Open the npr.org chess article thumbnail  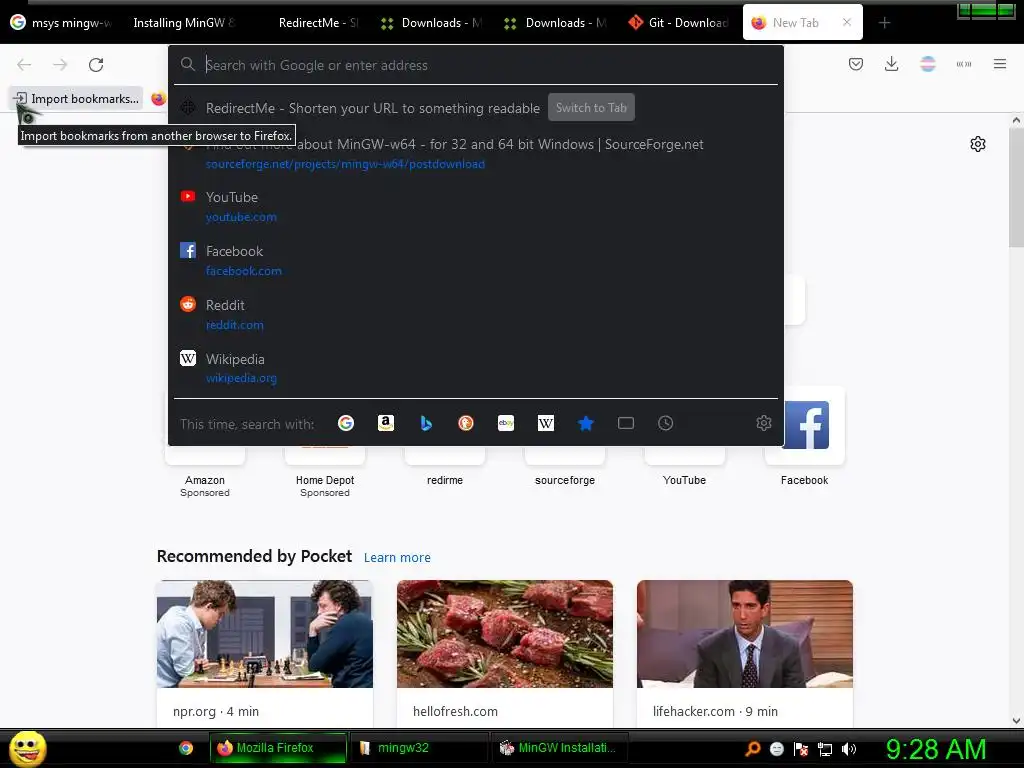pos(264,633)
